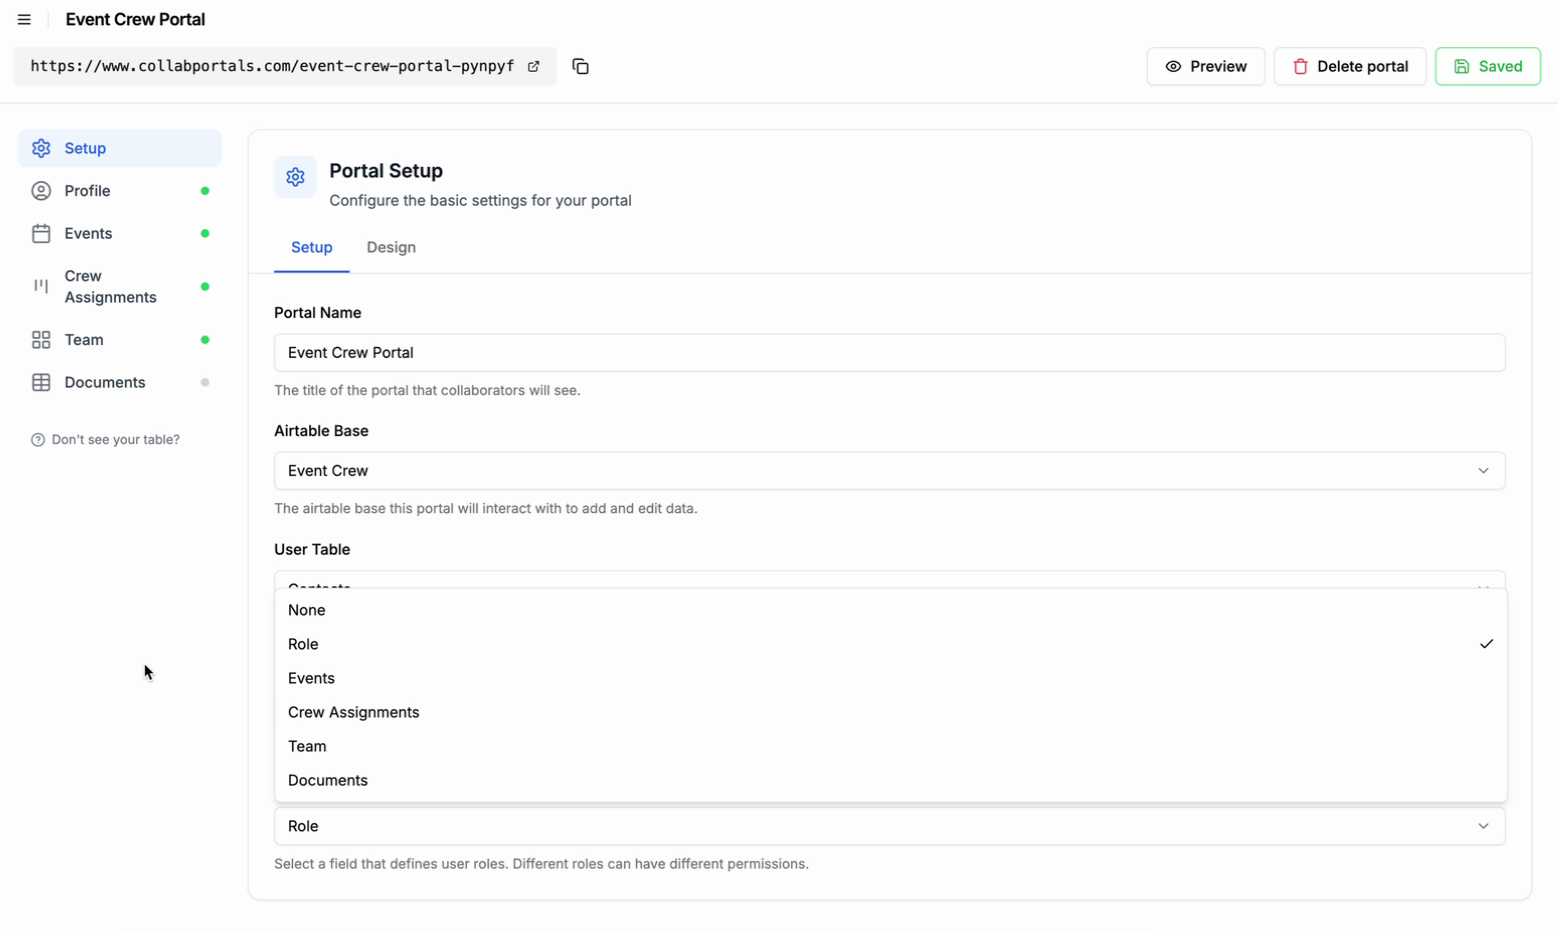Click the green status dot beside Team
This screenshot has height=930, width=1558.
point(205,340)
